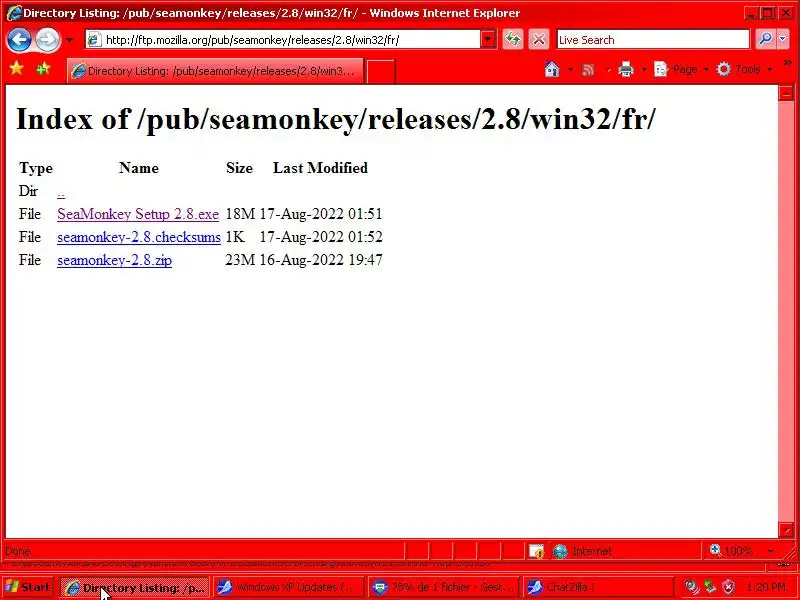
Task: Switch to '78% de 1 fichier' download window
Action: (x=443, y=587)
